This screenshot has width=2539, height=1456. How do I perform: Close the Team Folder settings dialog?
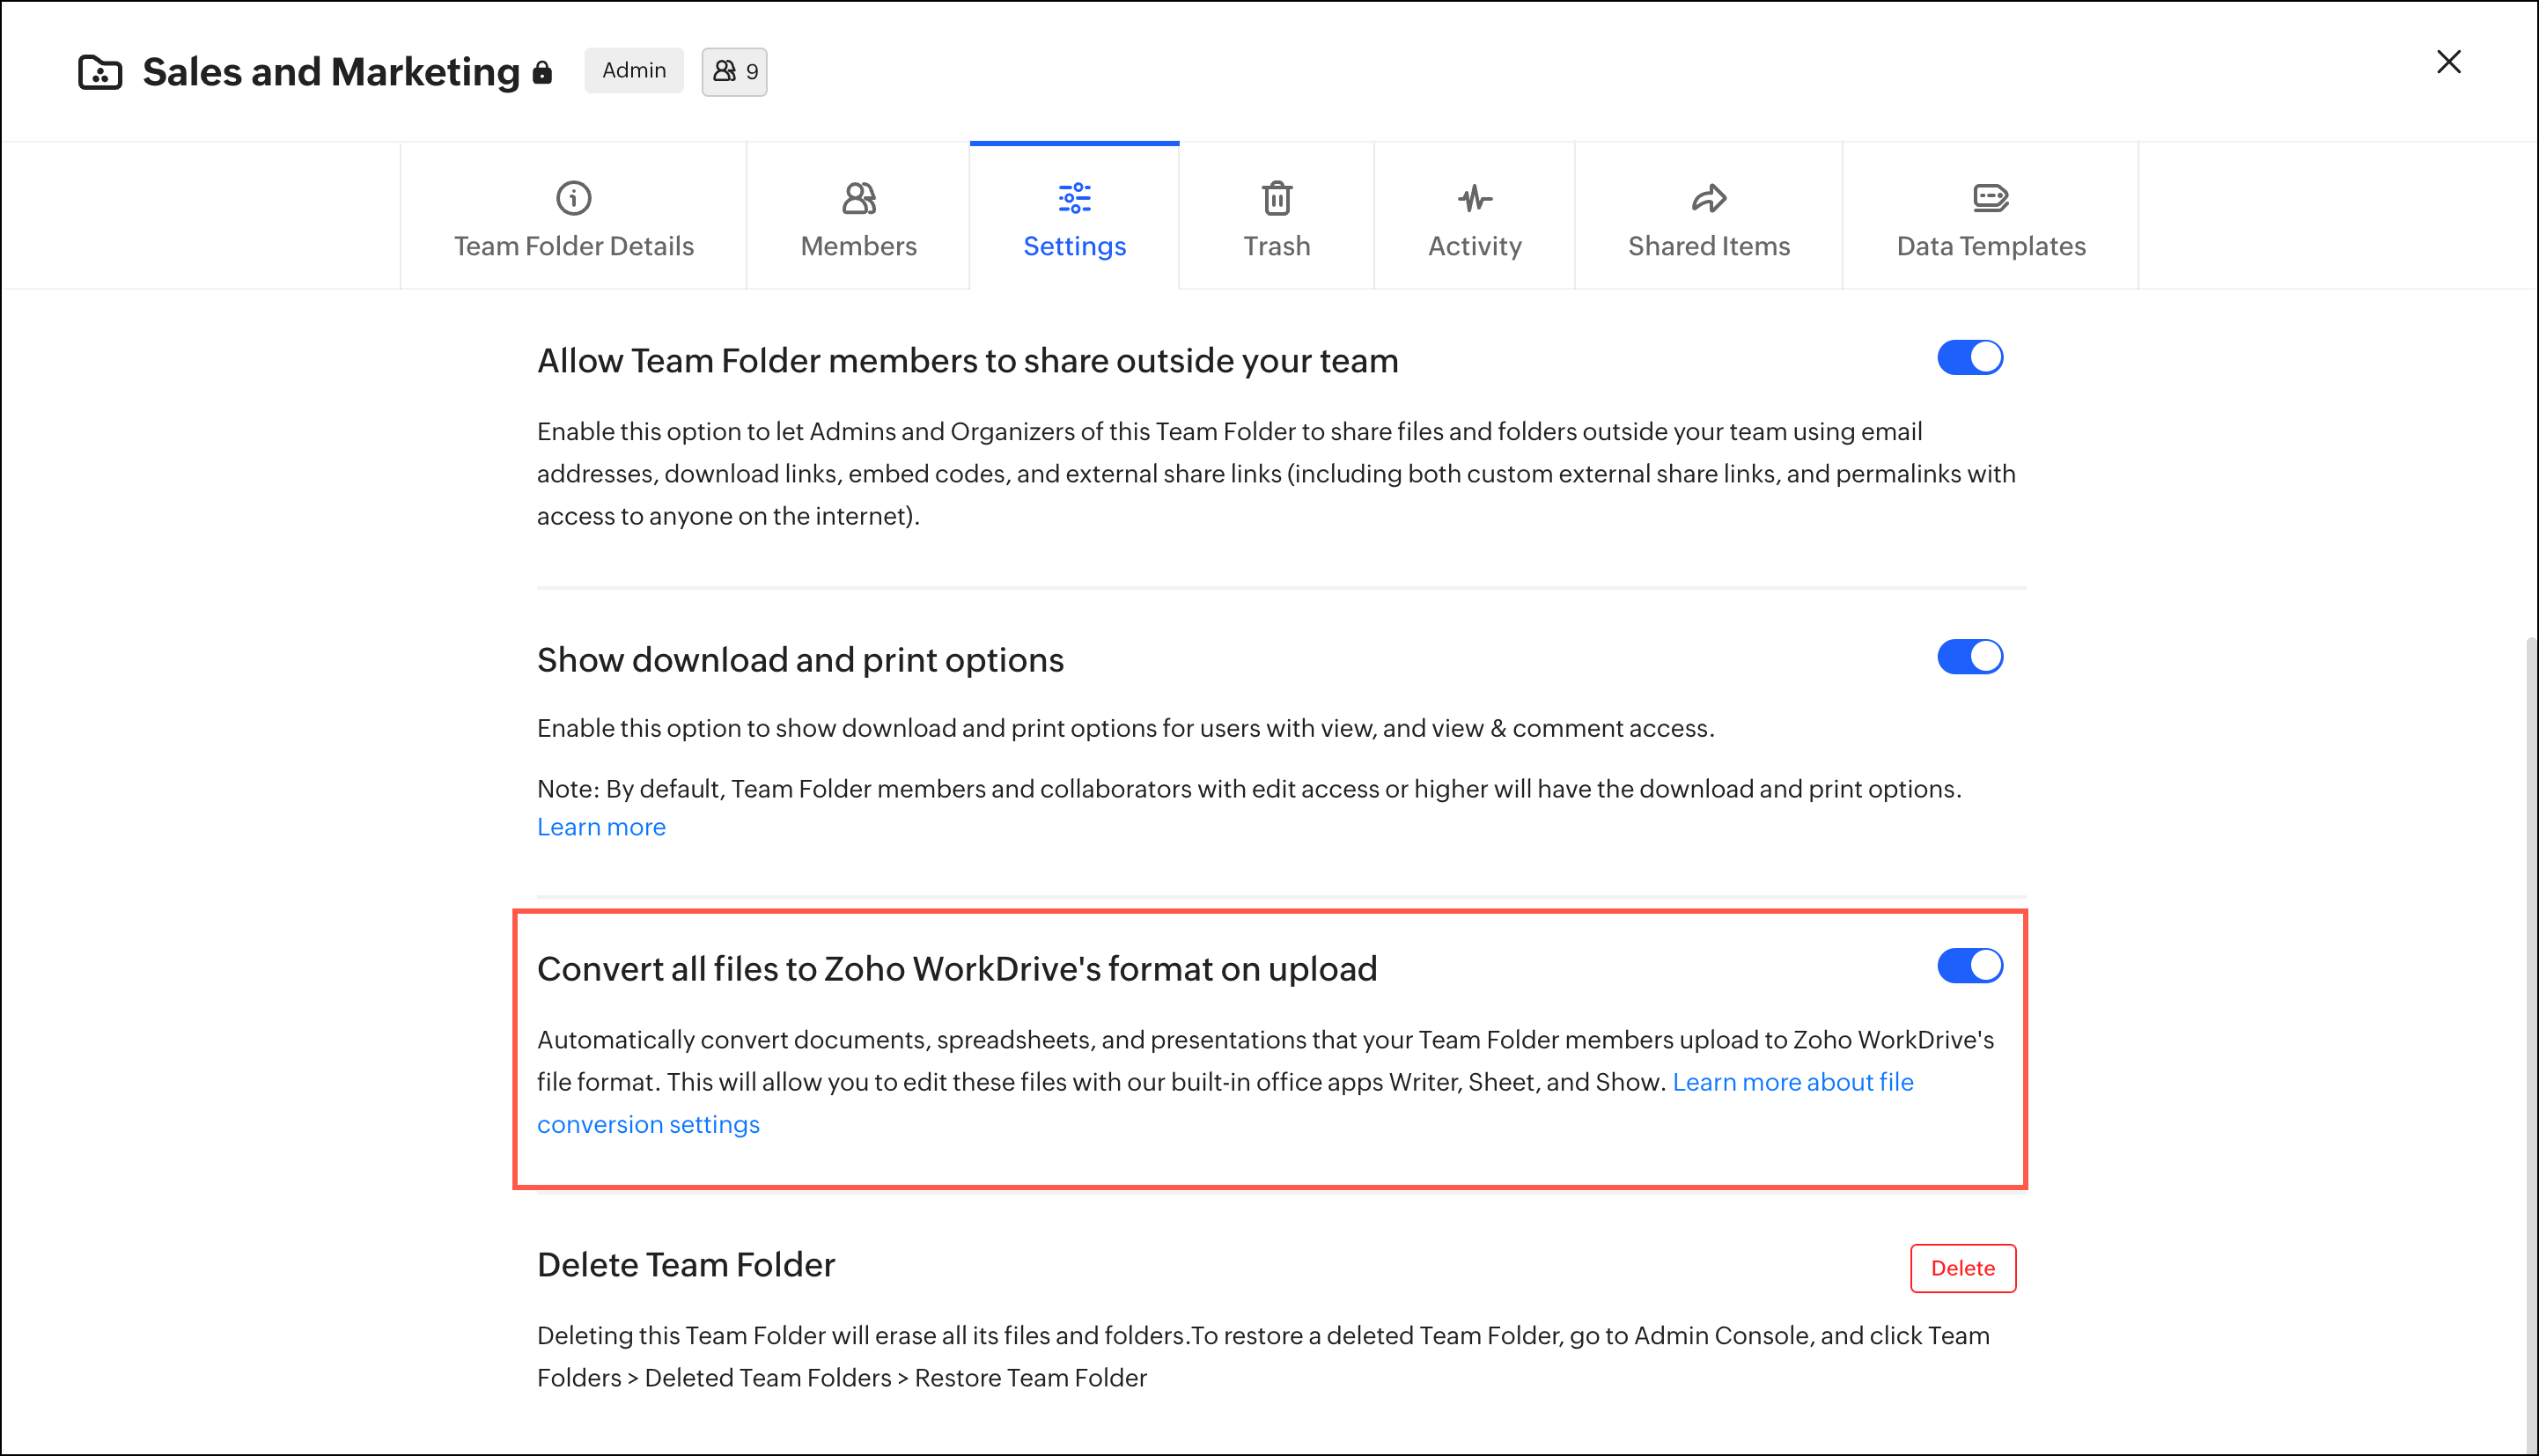2448,62
